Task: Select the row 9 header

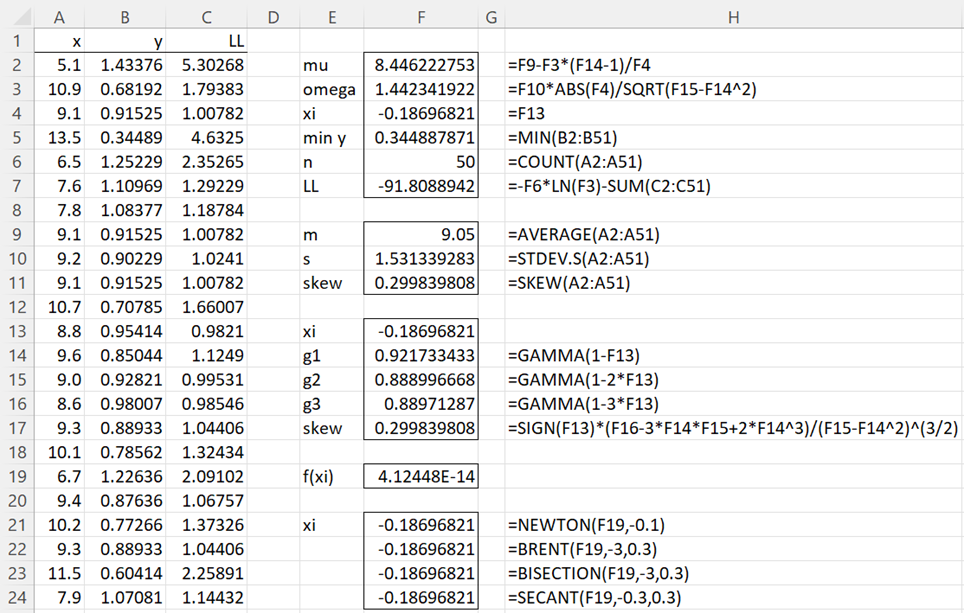Action: point(16,234)
